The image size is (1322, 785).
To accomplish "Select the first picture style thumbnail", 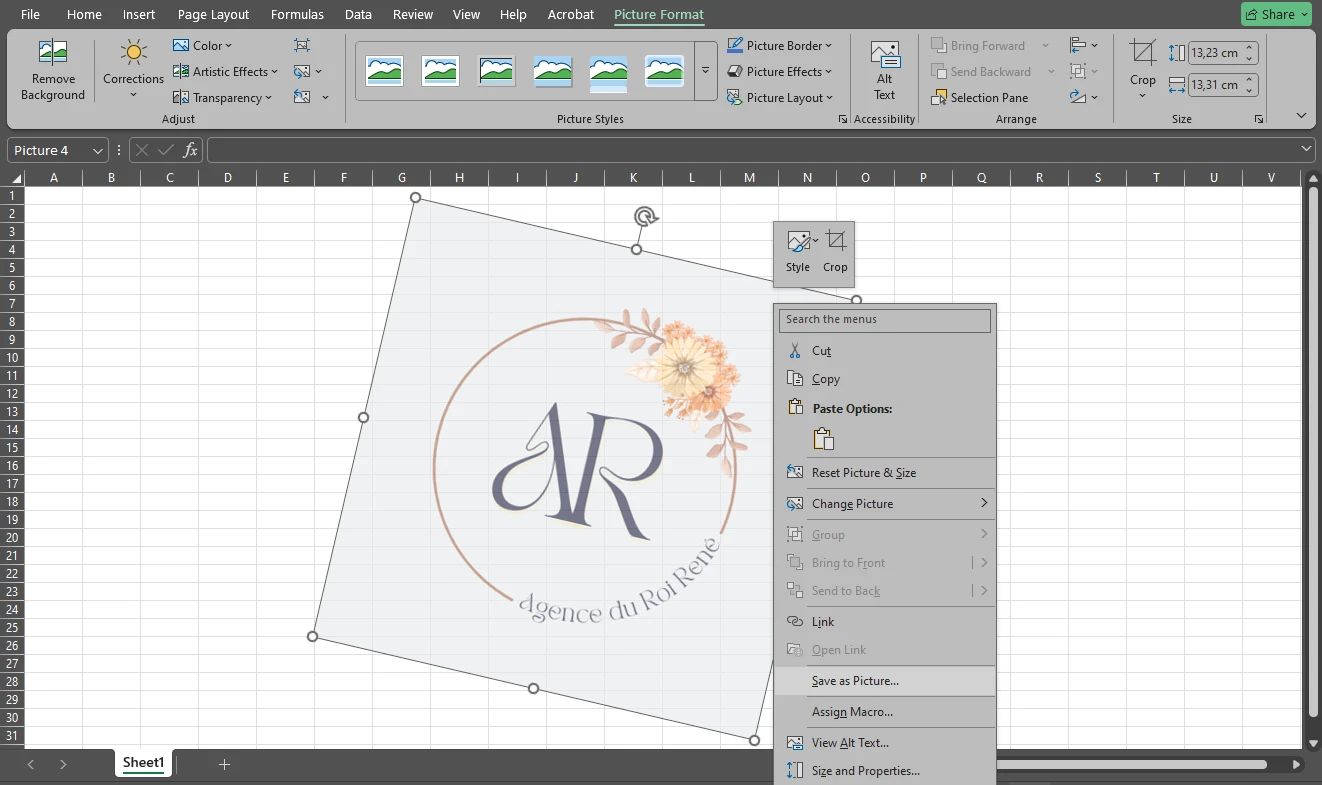I will pyautogui.click(x=384, y=71).
